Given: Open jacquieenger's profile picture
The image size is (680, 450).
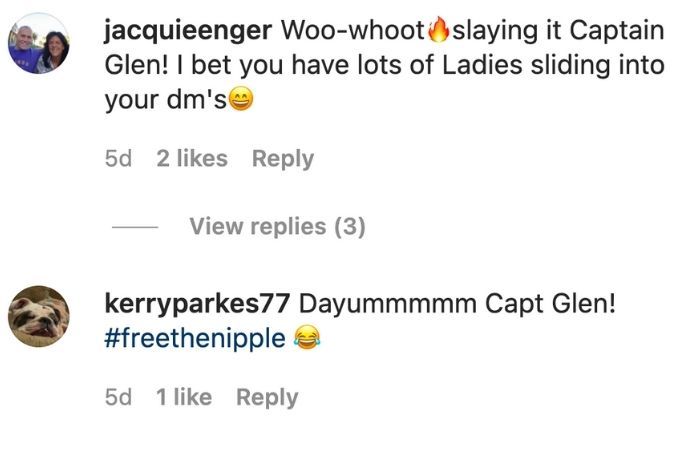Looking at the screenshot, I should click(x=39, y=43).
